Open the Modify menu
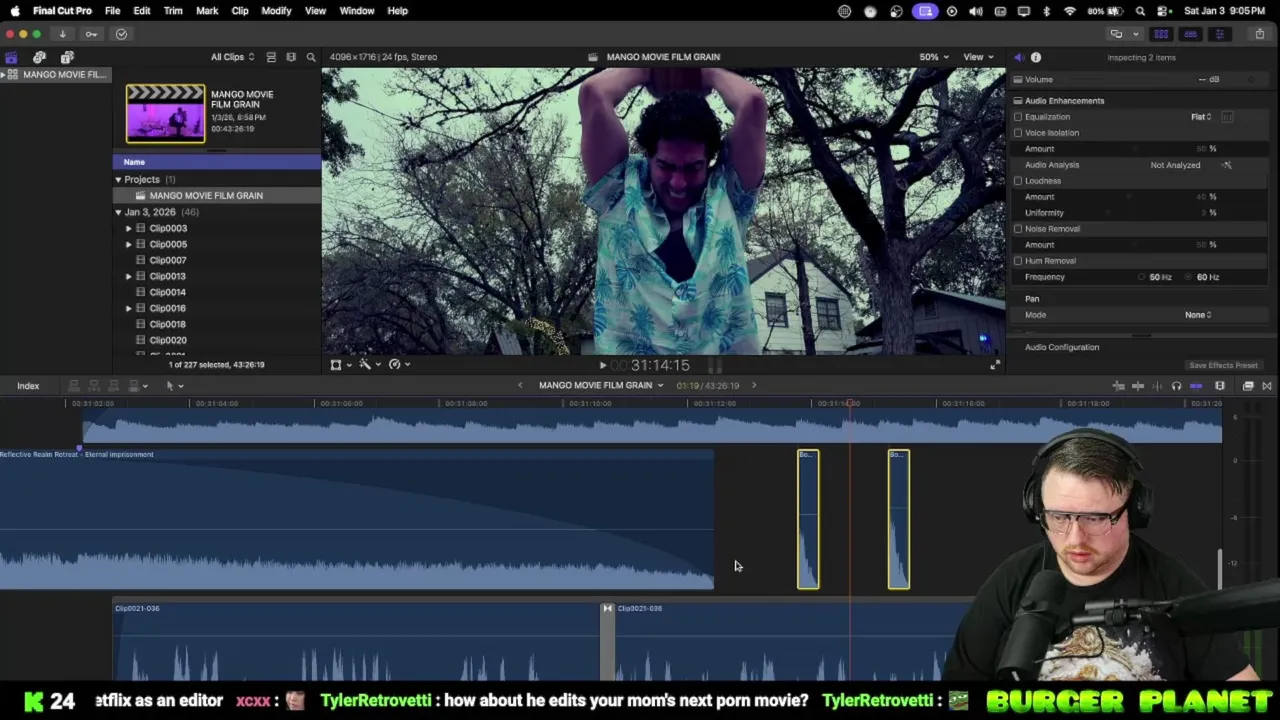This screenshot has width=1280, height=720. pyautogui.click(x=276, y=11)
